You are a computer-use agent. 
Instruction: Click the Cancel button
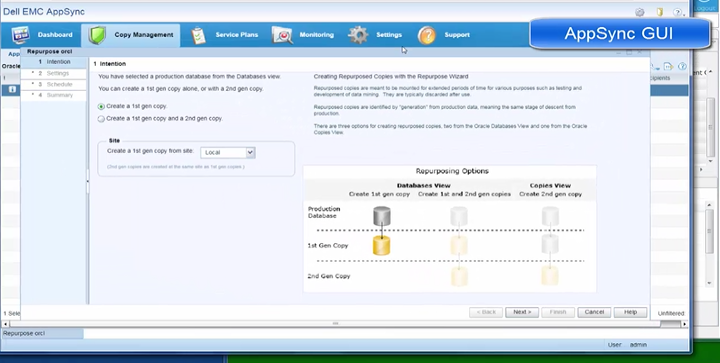pyautogui.click(x=594, y=312)
